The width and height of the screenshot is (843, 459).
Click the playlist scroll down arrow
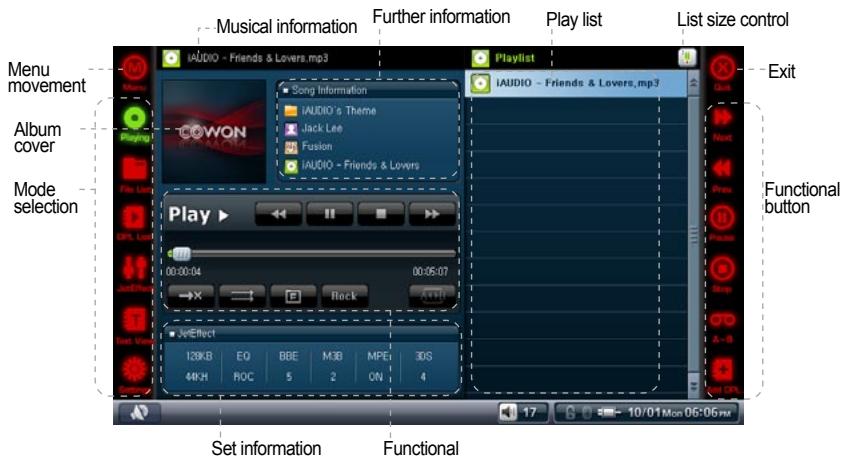[694, 386]
